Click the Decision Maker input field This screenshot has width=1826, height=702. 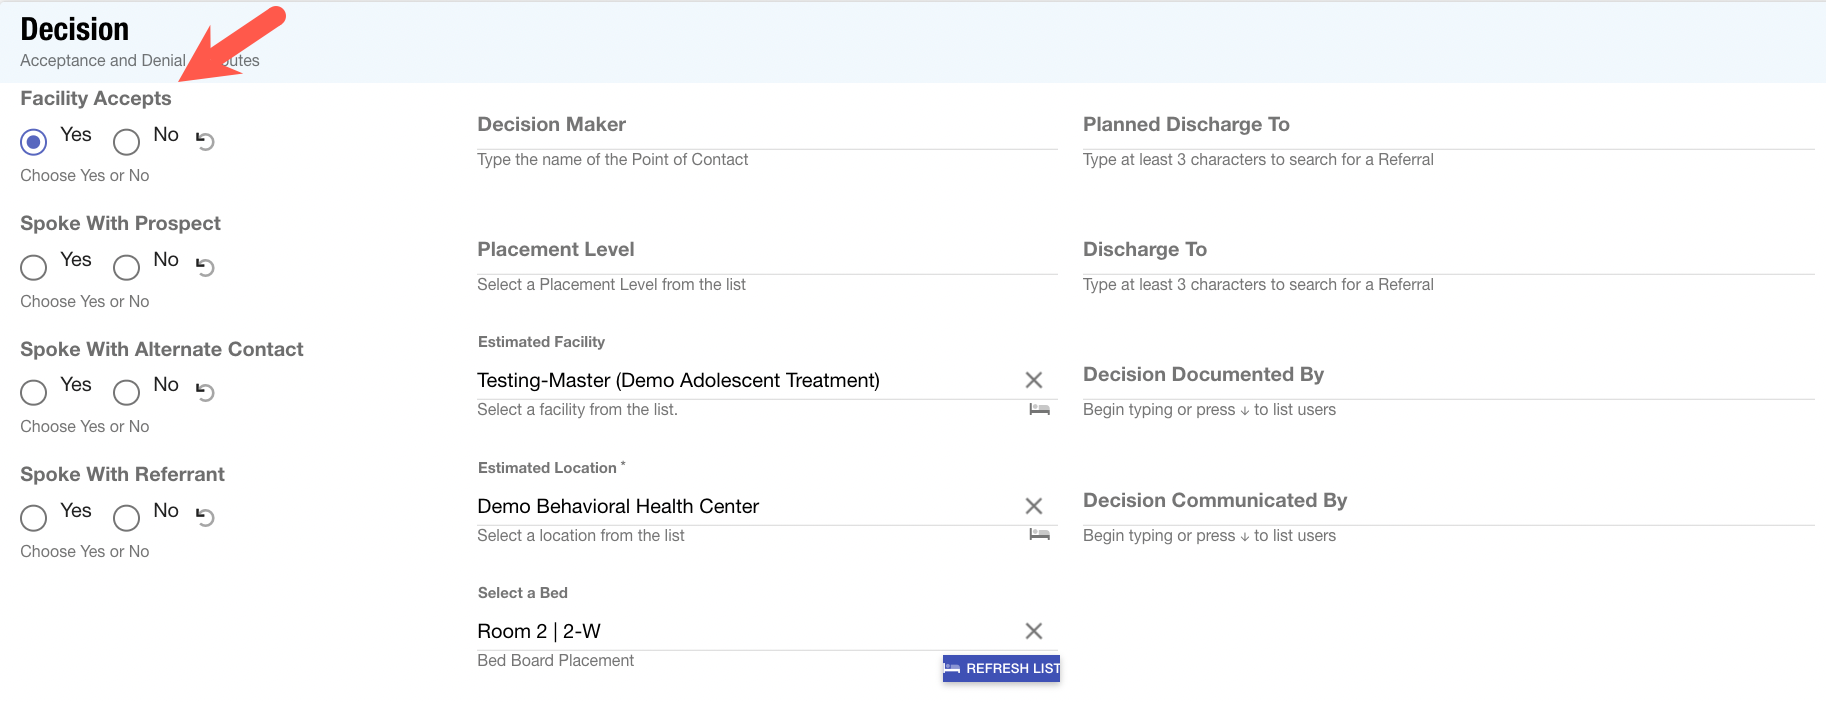[766, 134]
